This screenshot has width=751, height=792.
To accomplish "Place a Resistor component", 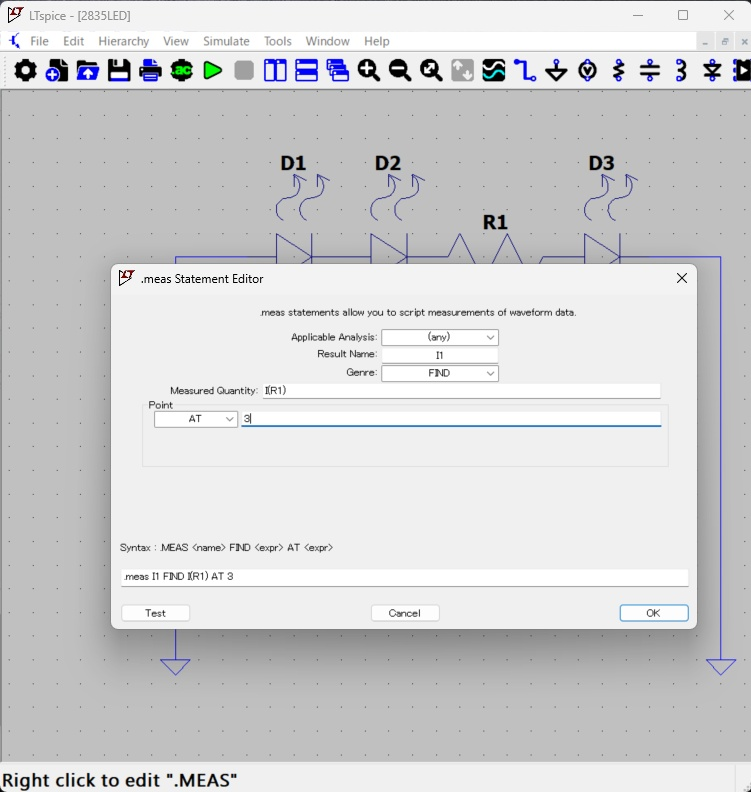I will coord(619,70).
